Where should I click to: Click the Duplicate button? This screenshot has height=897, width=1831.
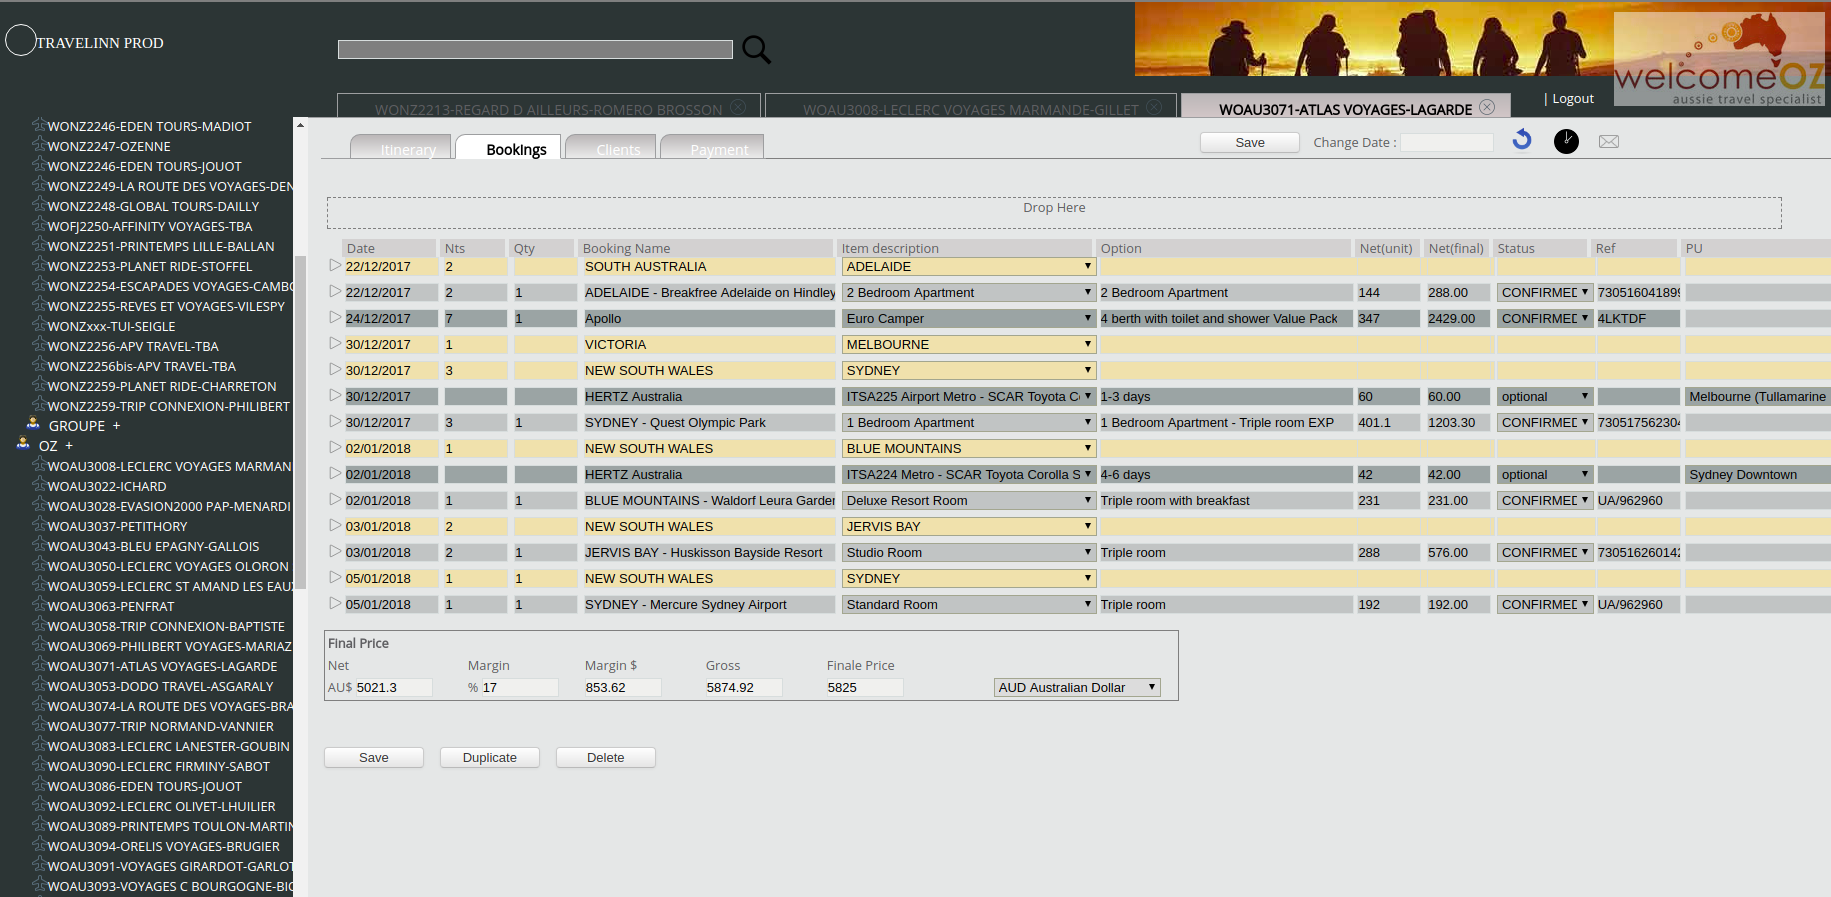490,758
